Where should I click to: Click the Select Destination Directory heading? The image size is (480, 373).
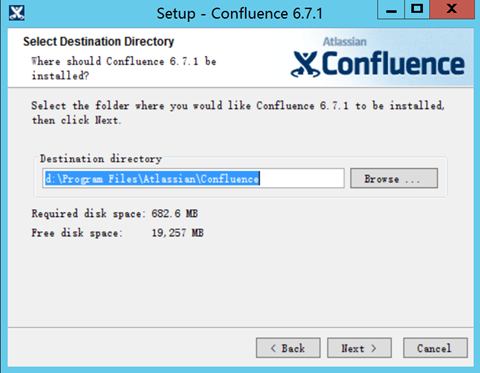[99, 42]
